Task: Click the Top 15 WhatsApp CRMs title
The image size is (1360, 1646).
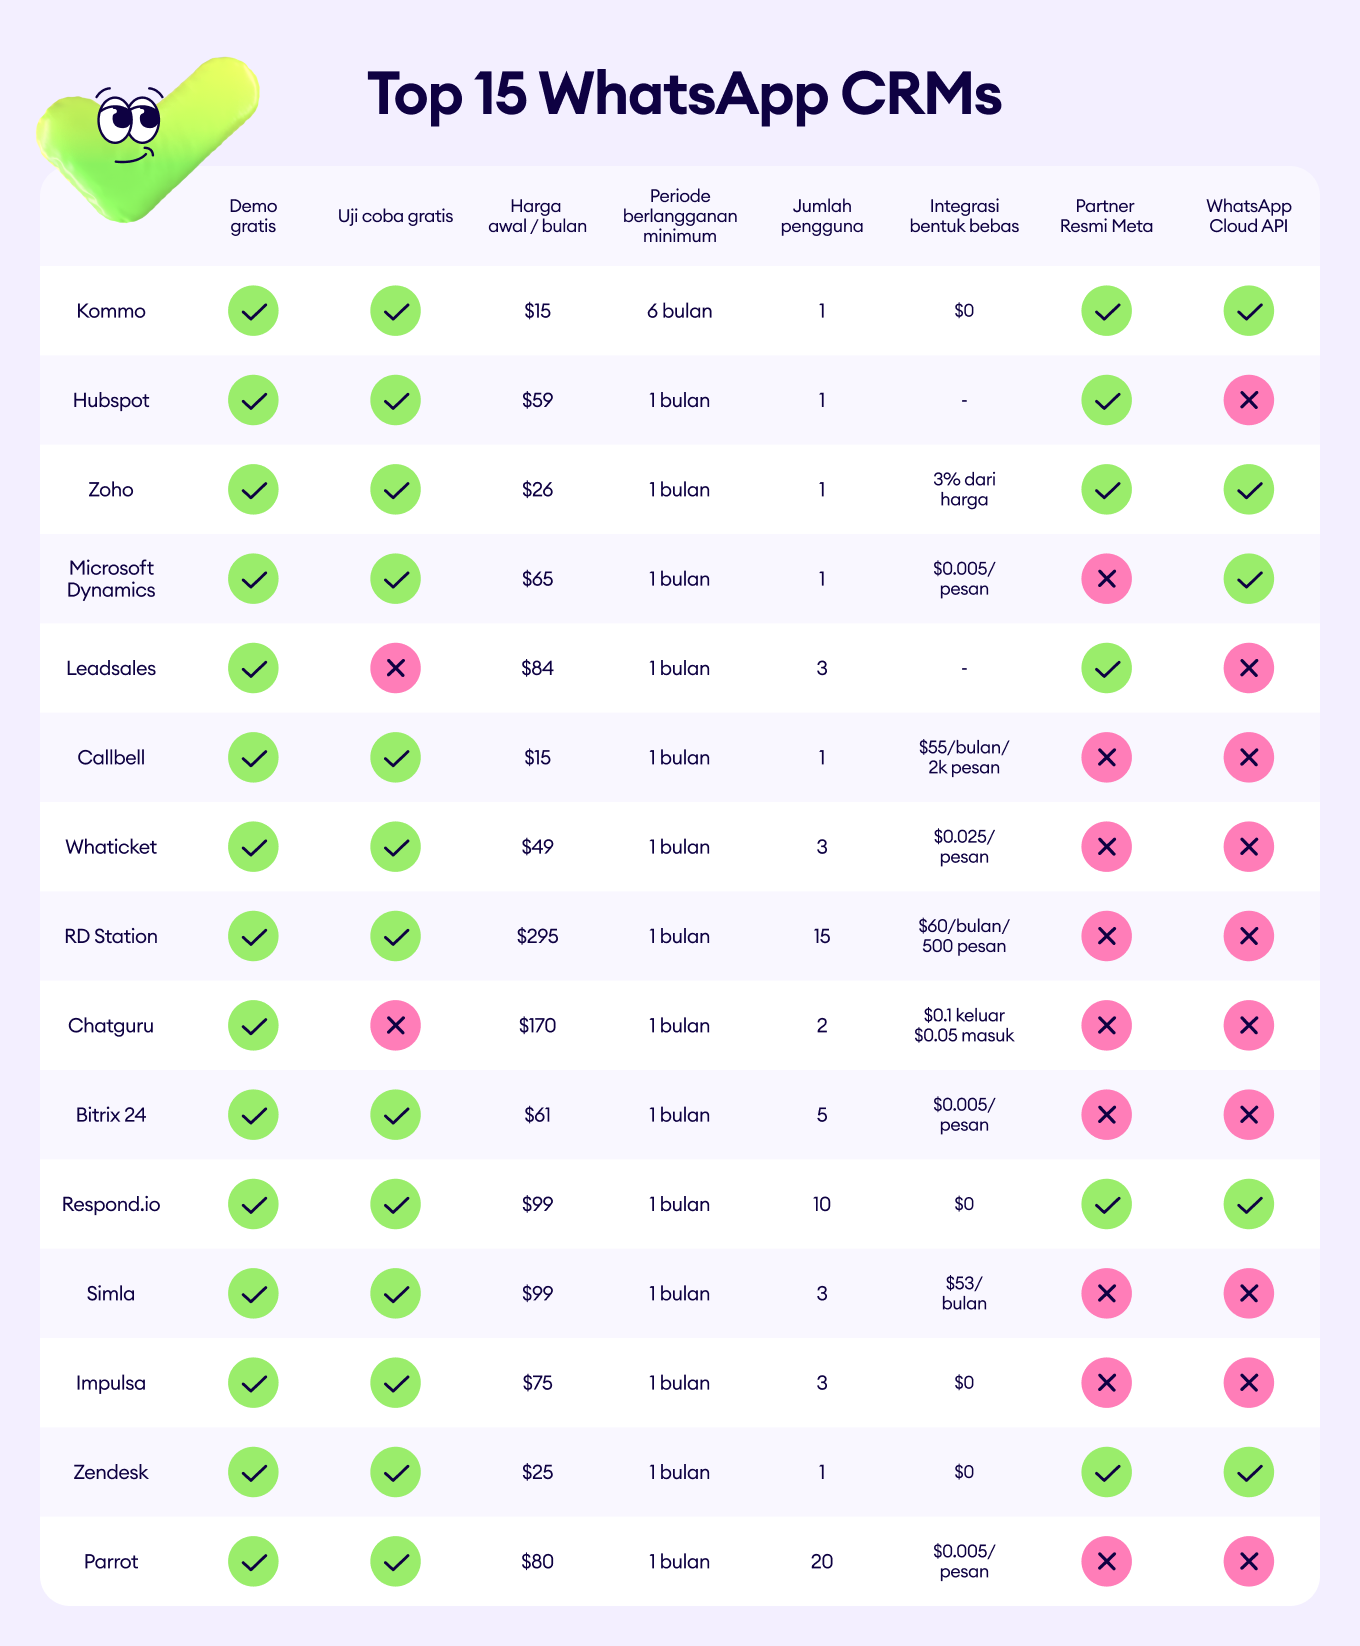Action: (x=684, y=95)
